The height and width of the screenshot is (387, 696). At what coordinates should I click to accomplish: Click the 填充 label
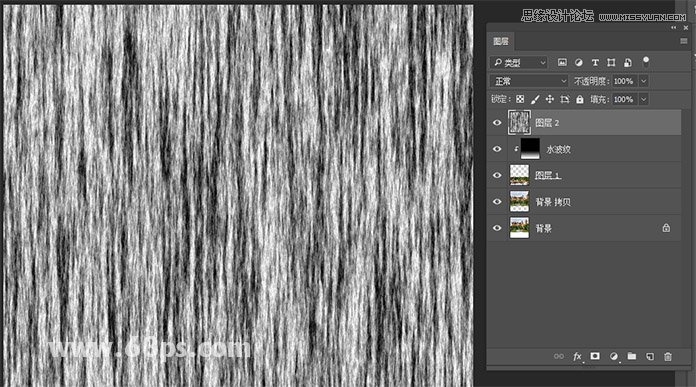click(599, 99)
